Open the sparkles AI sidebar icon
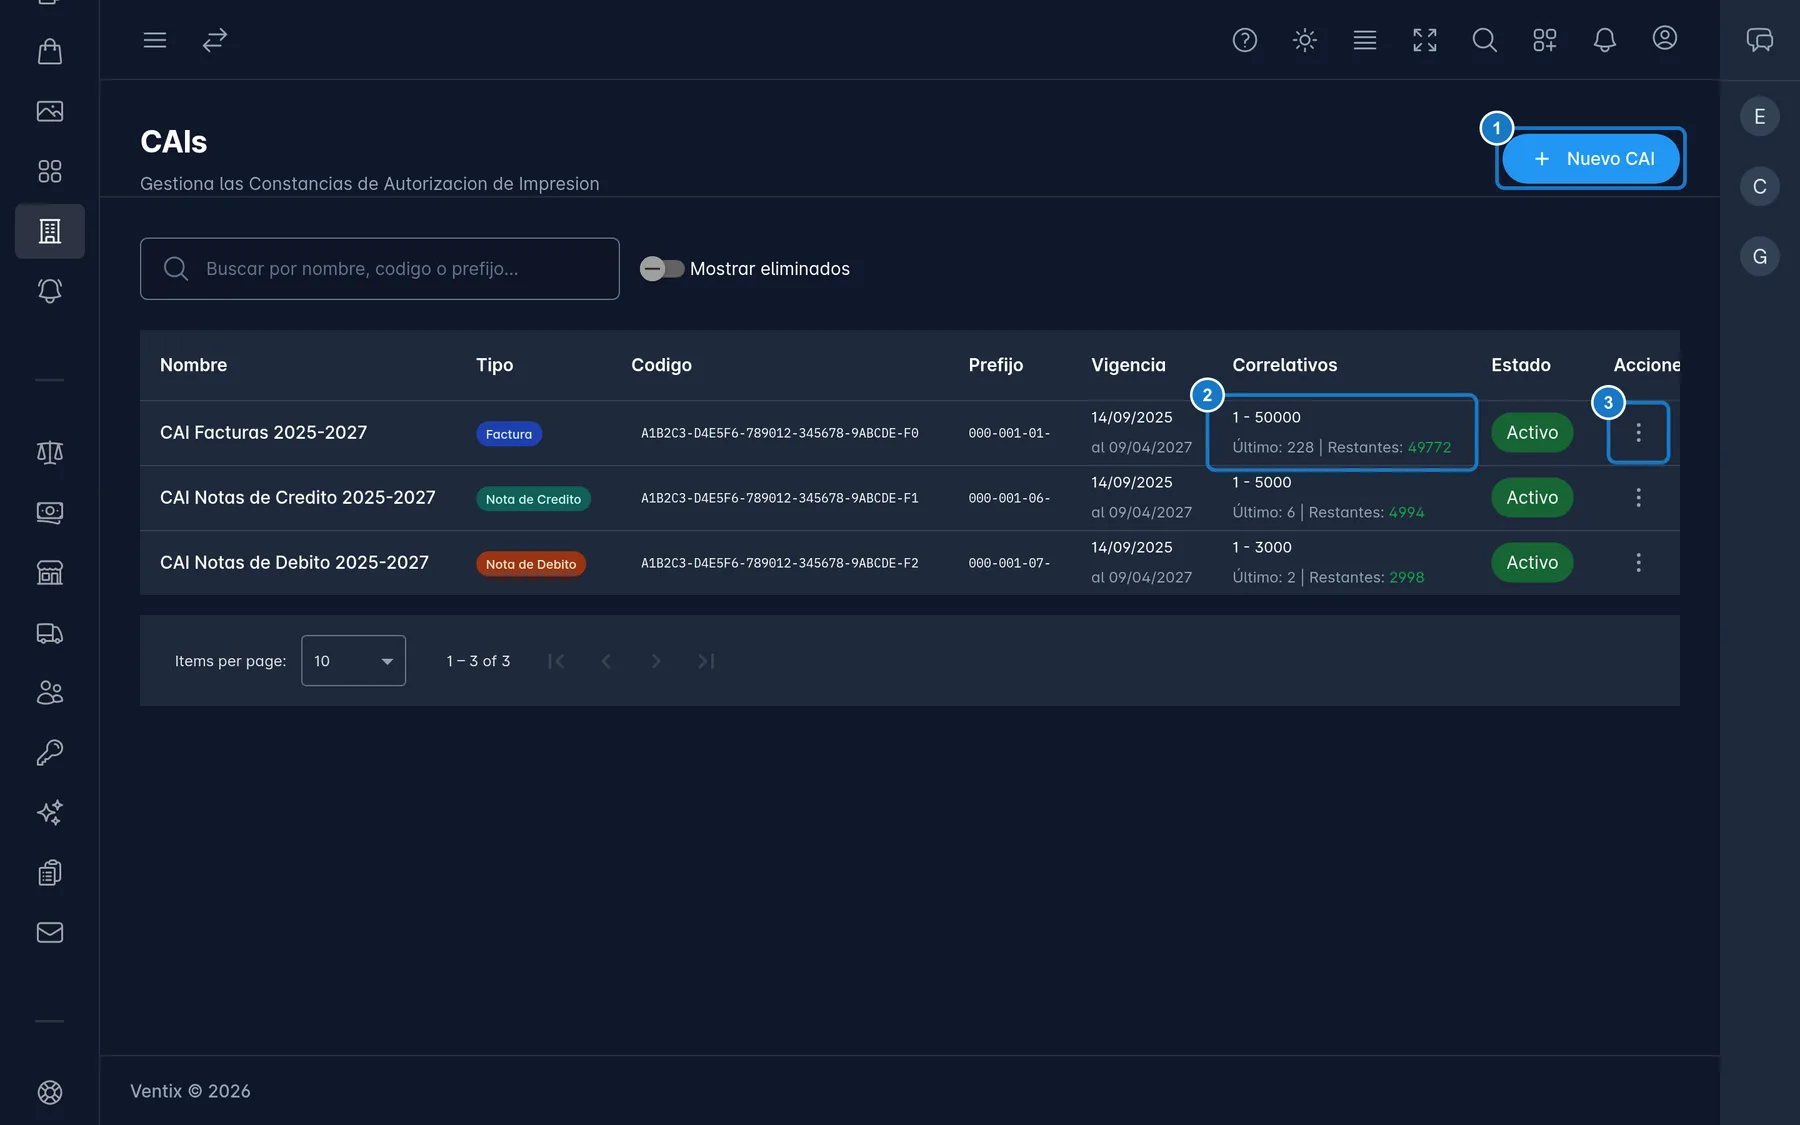This screenshot has height=1125, width=1800. (50, 813)
